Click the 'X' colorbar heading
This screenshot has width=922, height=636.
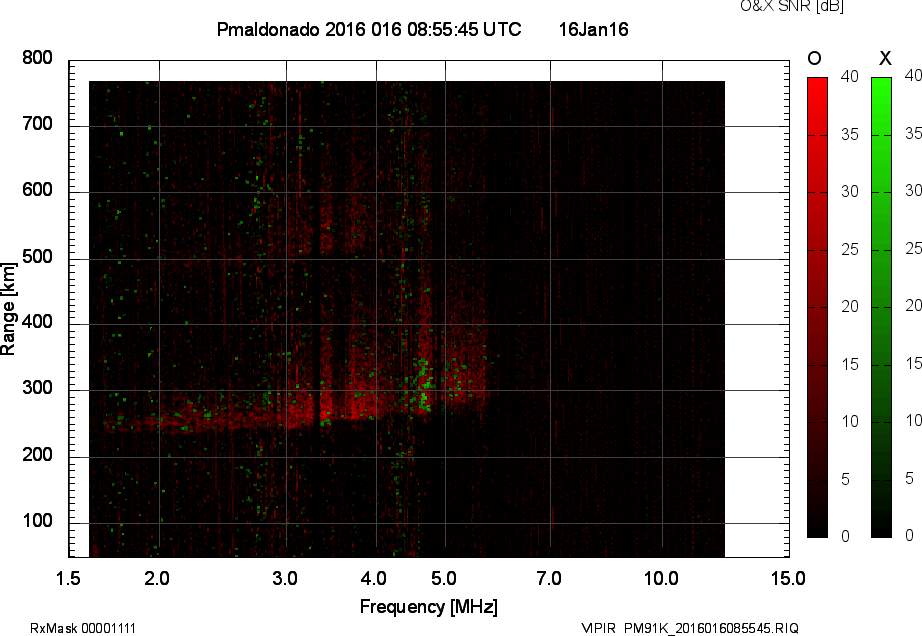coord(885,58)
